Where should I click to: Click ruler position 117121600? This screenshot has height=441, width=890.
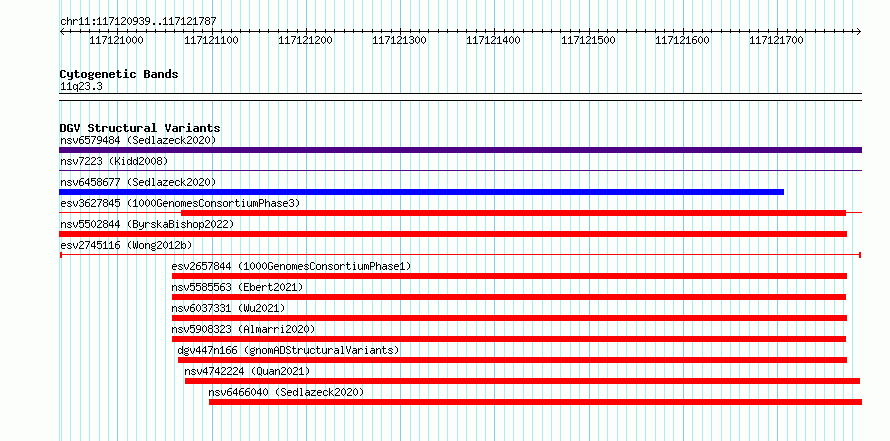point(682,41)
